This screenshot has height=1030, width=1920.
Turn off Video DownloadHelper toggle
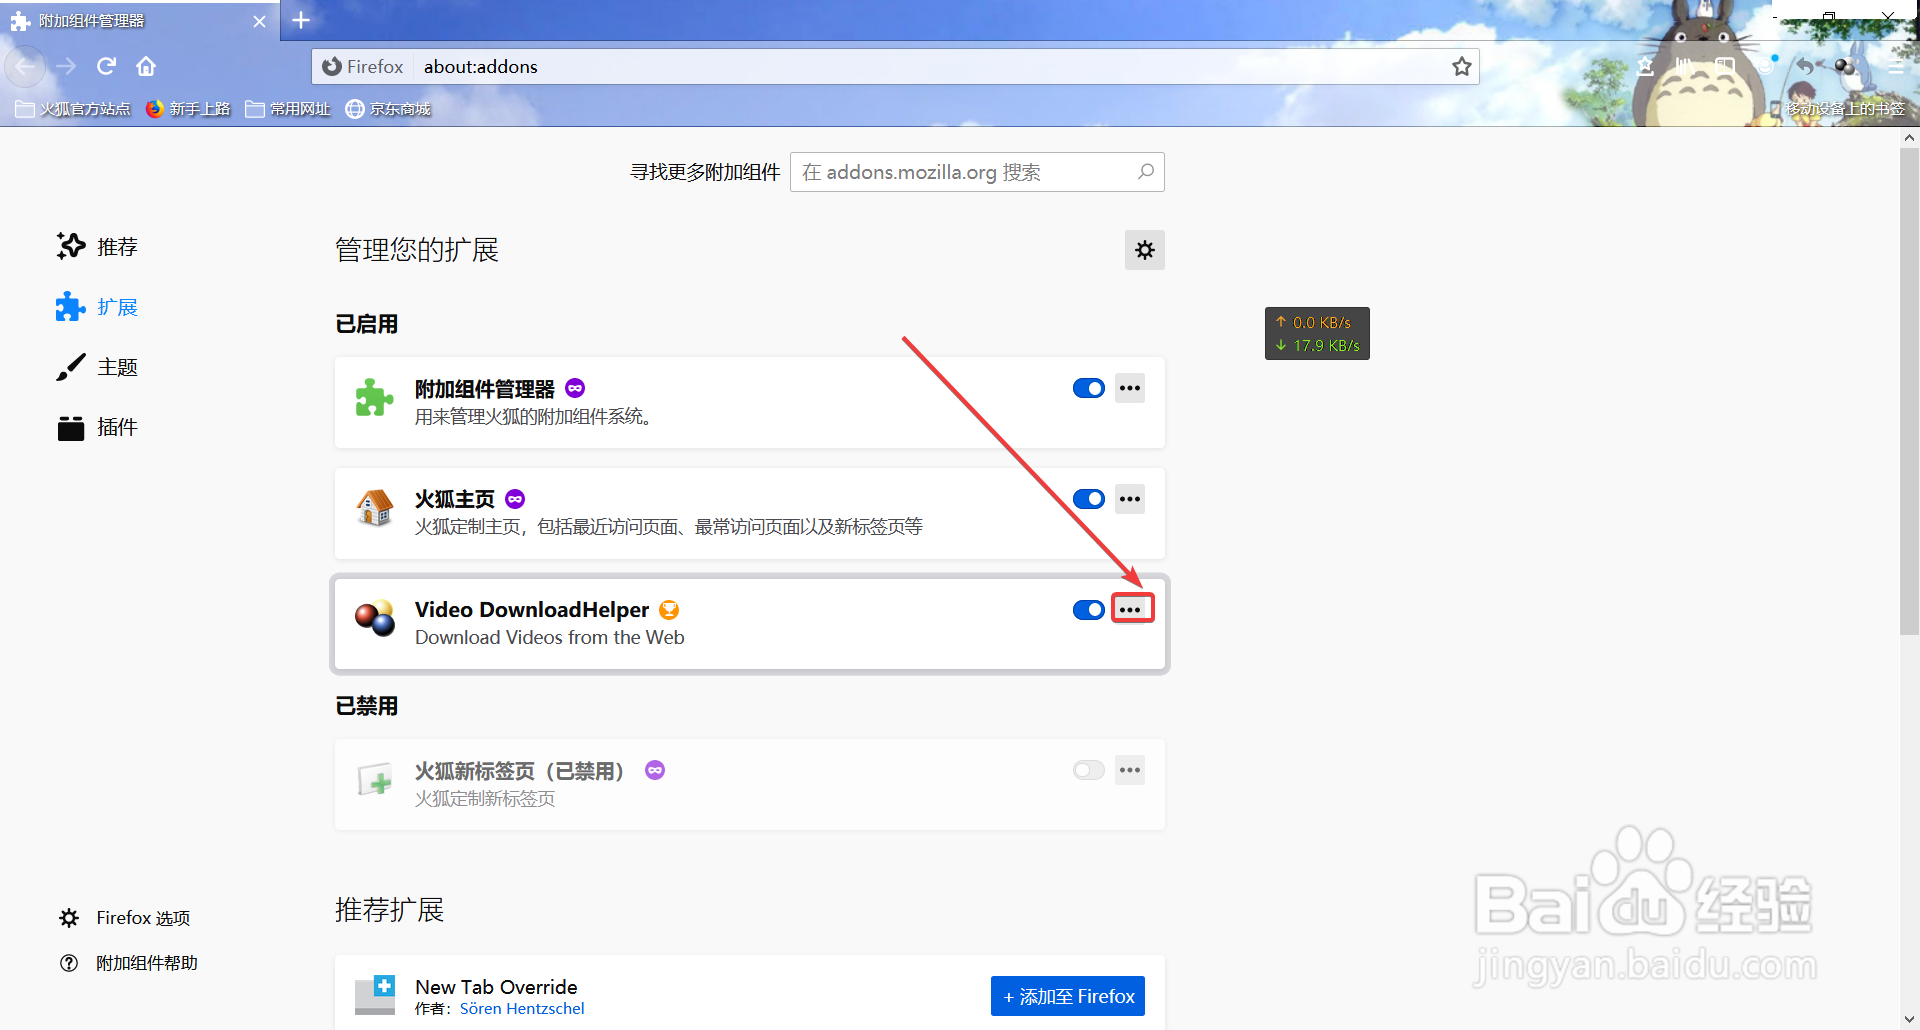[1089, 610]
